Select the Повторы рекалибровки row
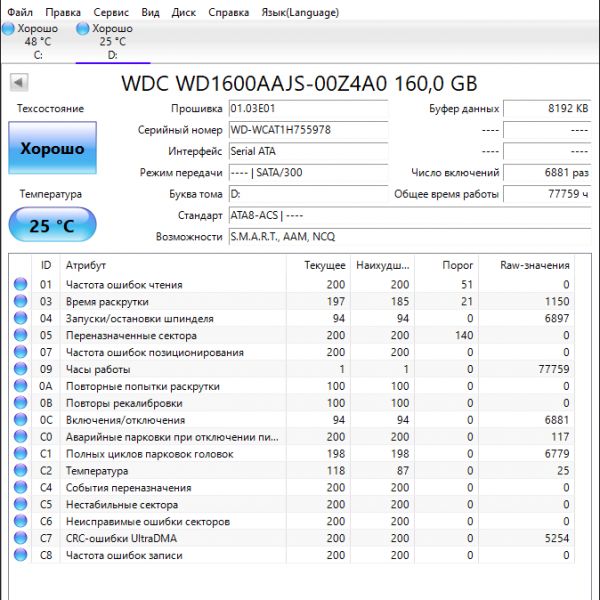Screen dimensions: 600x600 [x=292, y=403]
